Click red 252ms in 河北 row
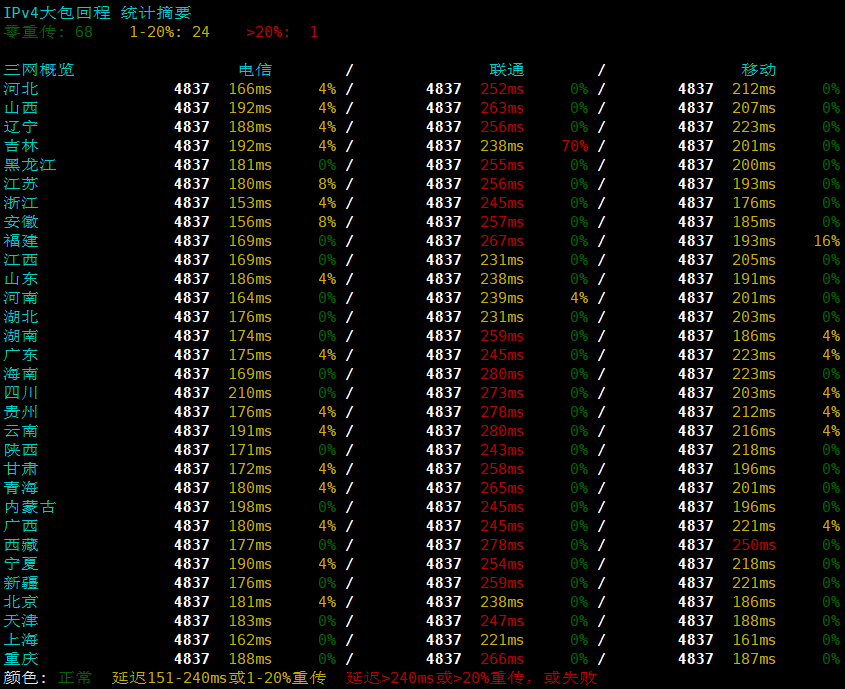The height and width of the screenshot is (689, 845). pyautogui.click(x=502, y=89)
